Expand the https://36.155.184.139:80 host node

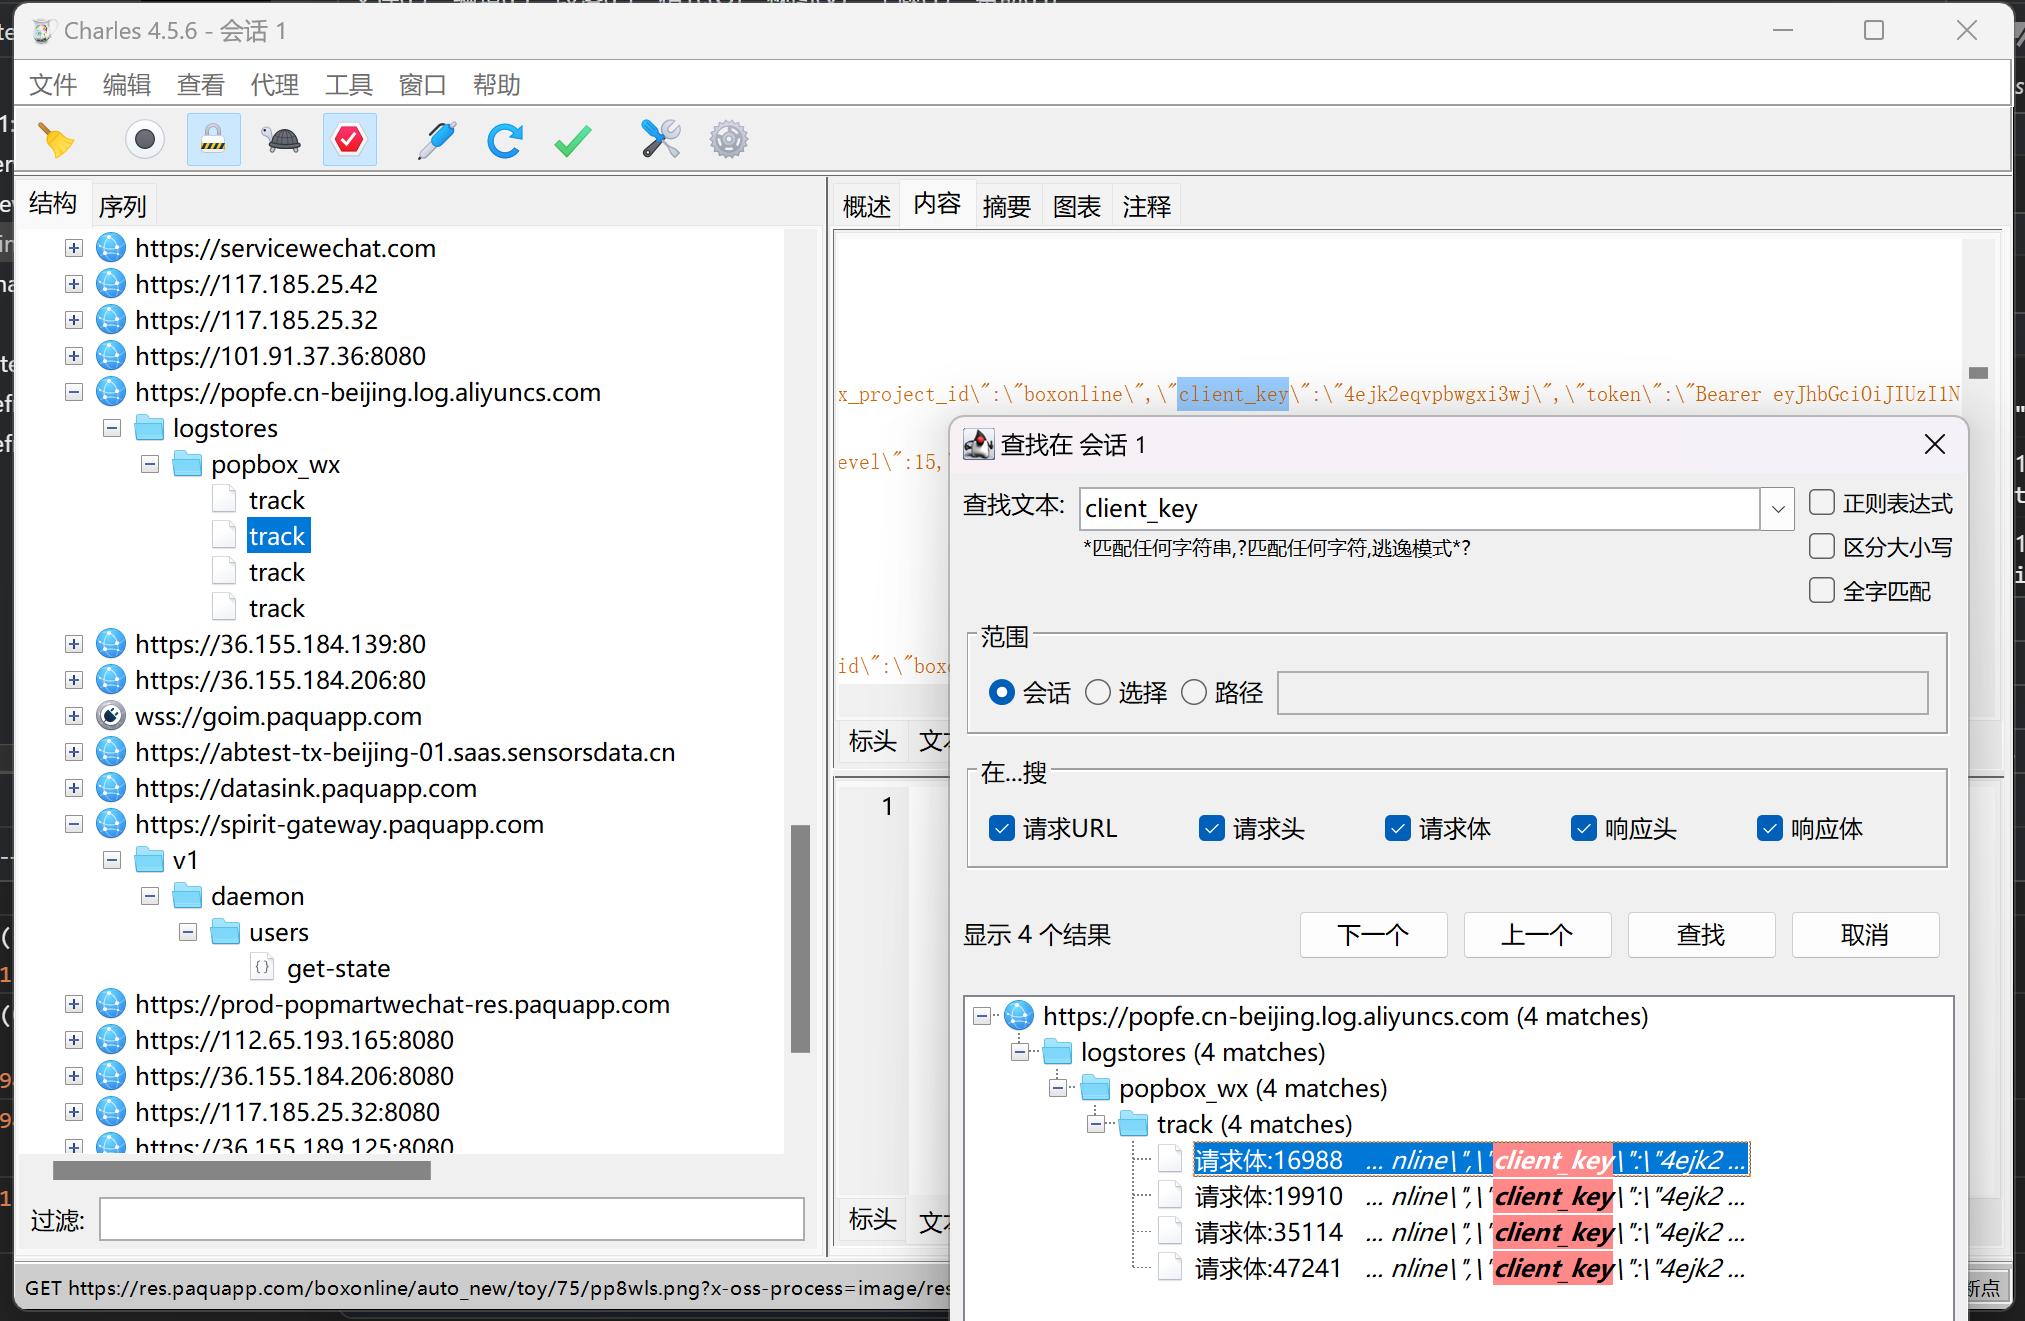pyautogui.click(x=74, y=644)
